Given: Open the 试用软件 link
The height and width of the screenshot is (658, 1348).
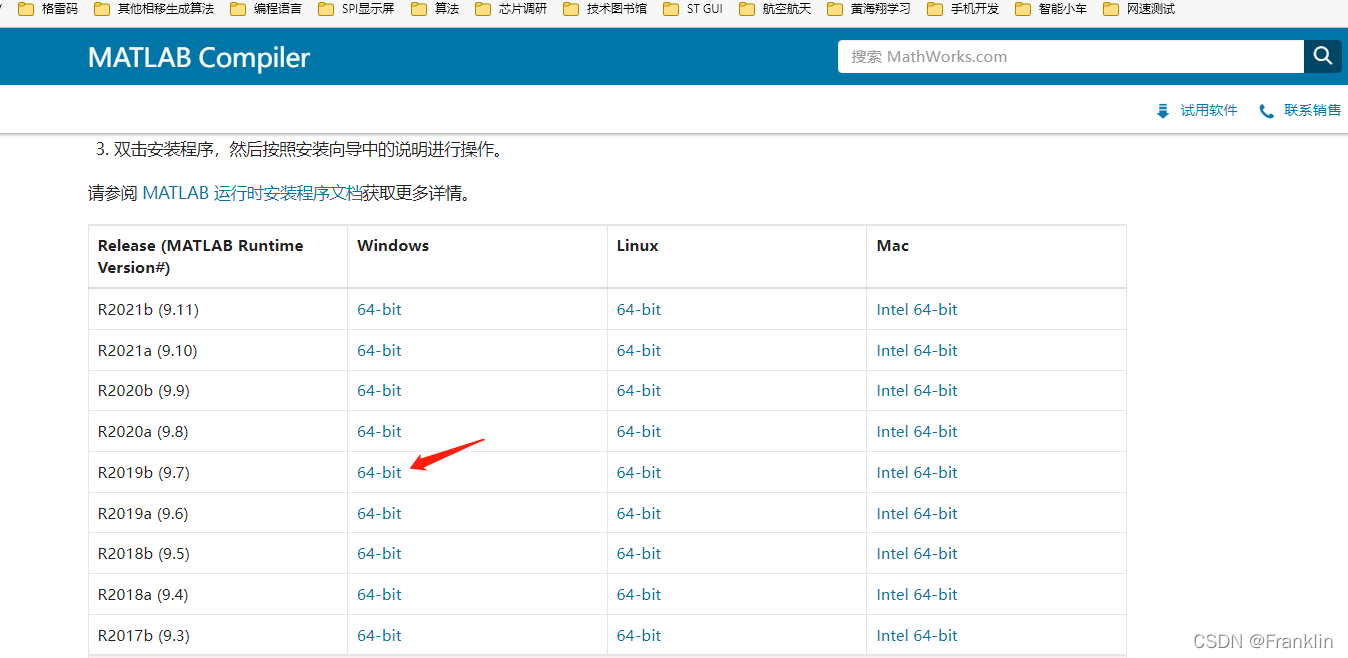Looking at the screenshot, I should tap(1208, 111).
